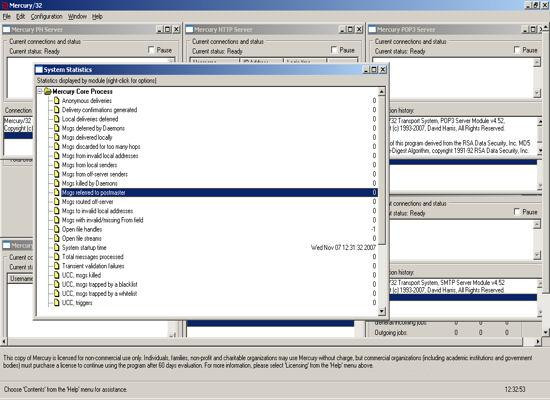Click the Msgs from off-server senders icon
This screenshot has width=550, height=400.
[x=56, y=174]
